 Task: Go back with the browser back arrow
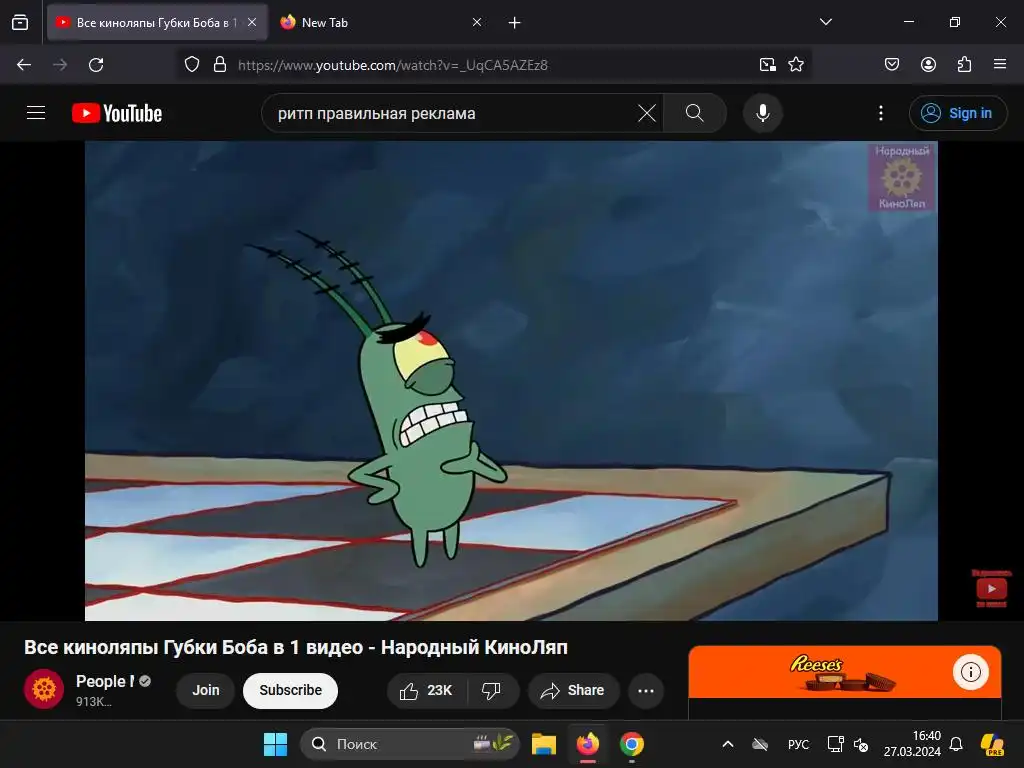click(24, 65)
